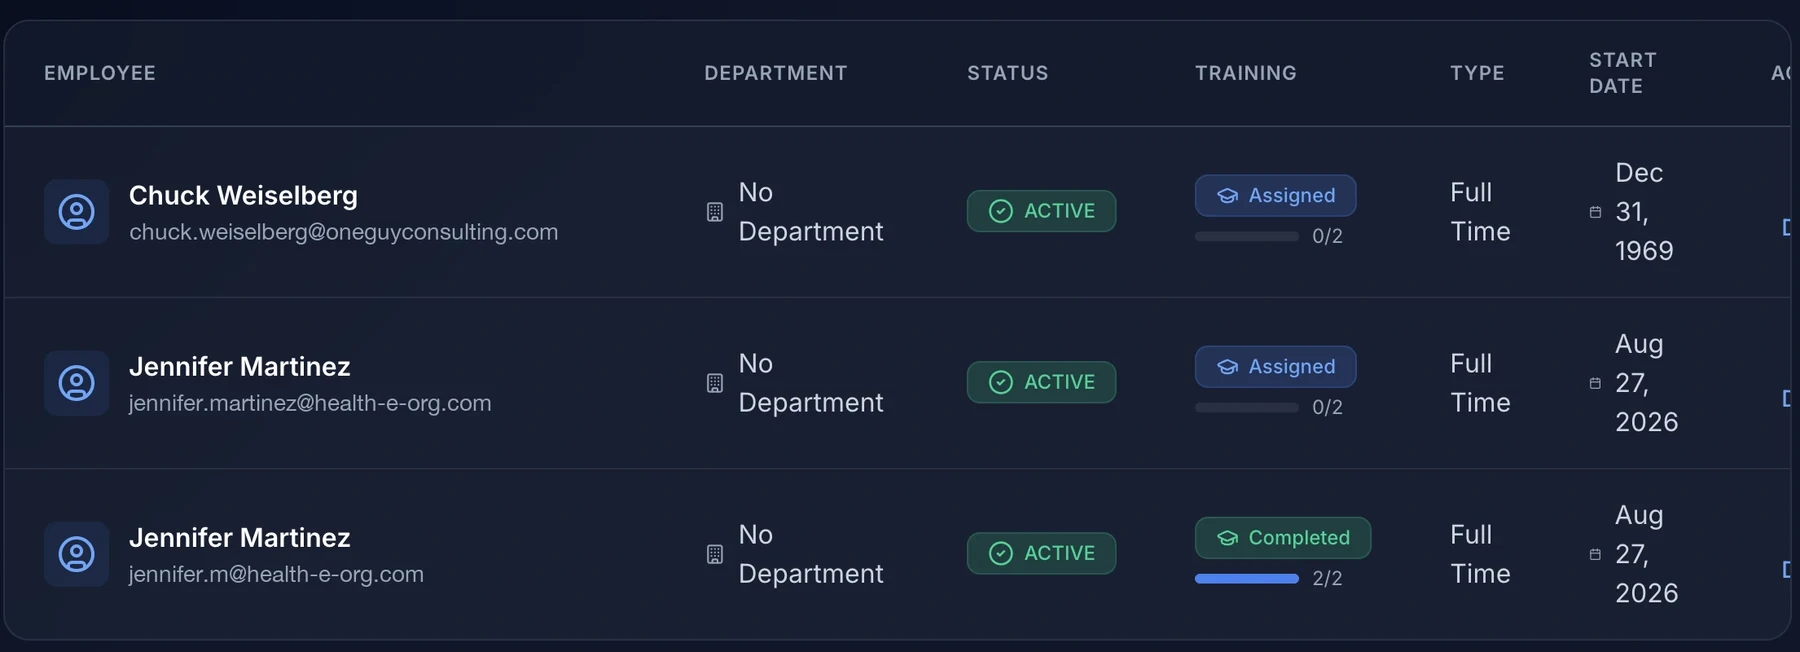Click calendar icon in jennifer.martinez@health-e-org.com start date

tap(1595, 383)
